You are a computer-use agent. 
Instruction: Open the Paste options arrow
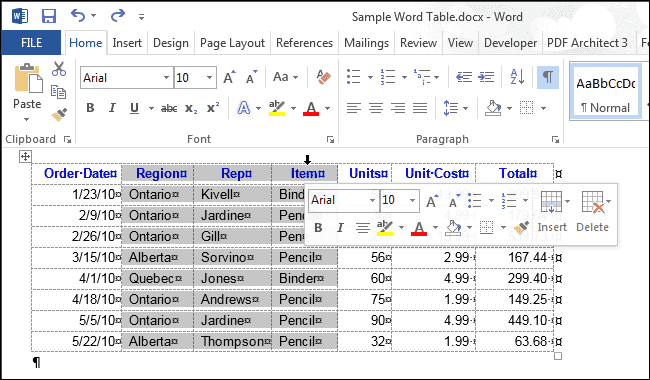coord(27,119)
